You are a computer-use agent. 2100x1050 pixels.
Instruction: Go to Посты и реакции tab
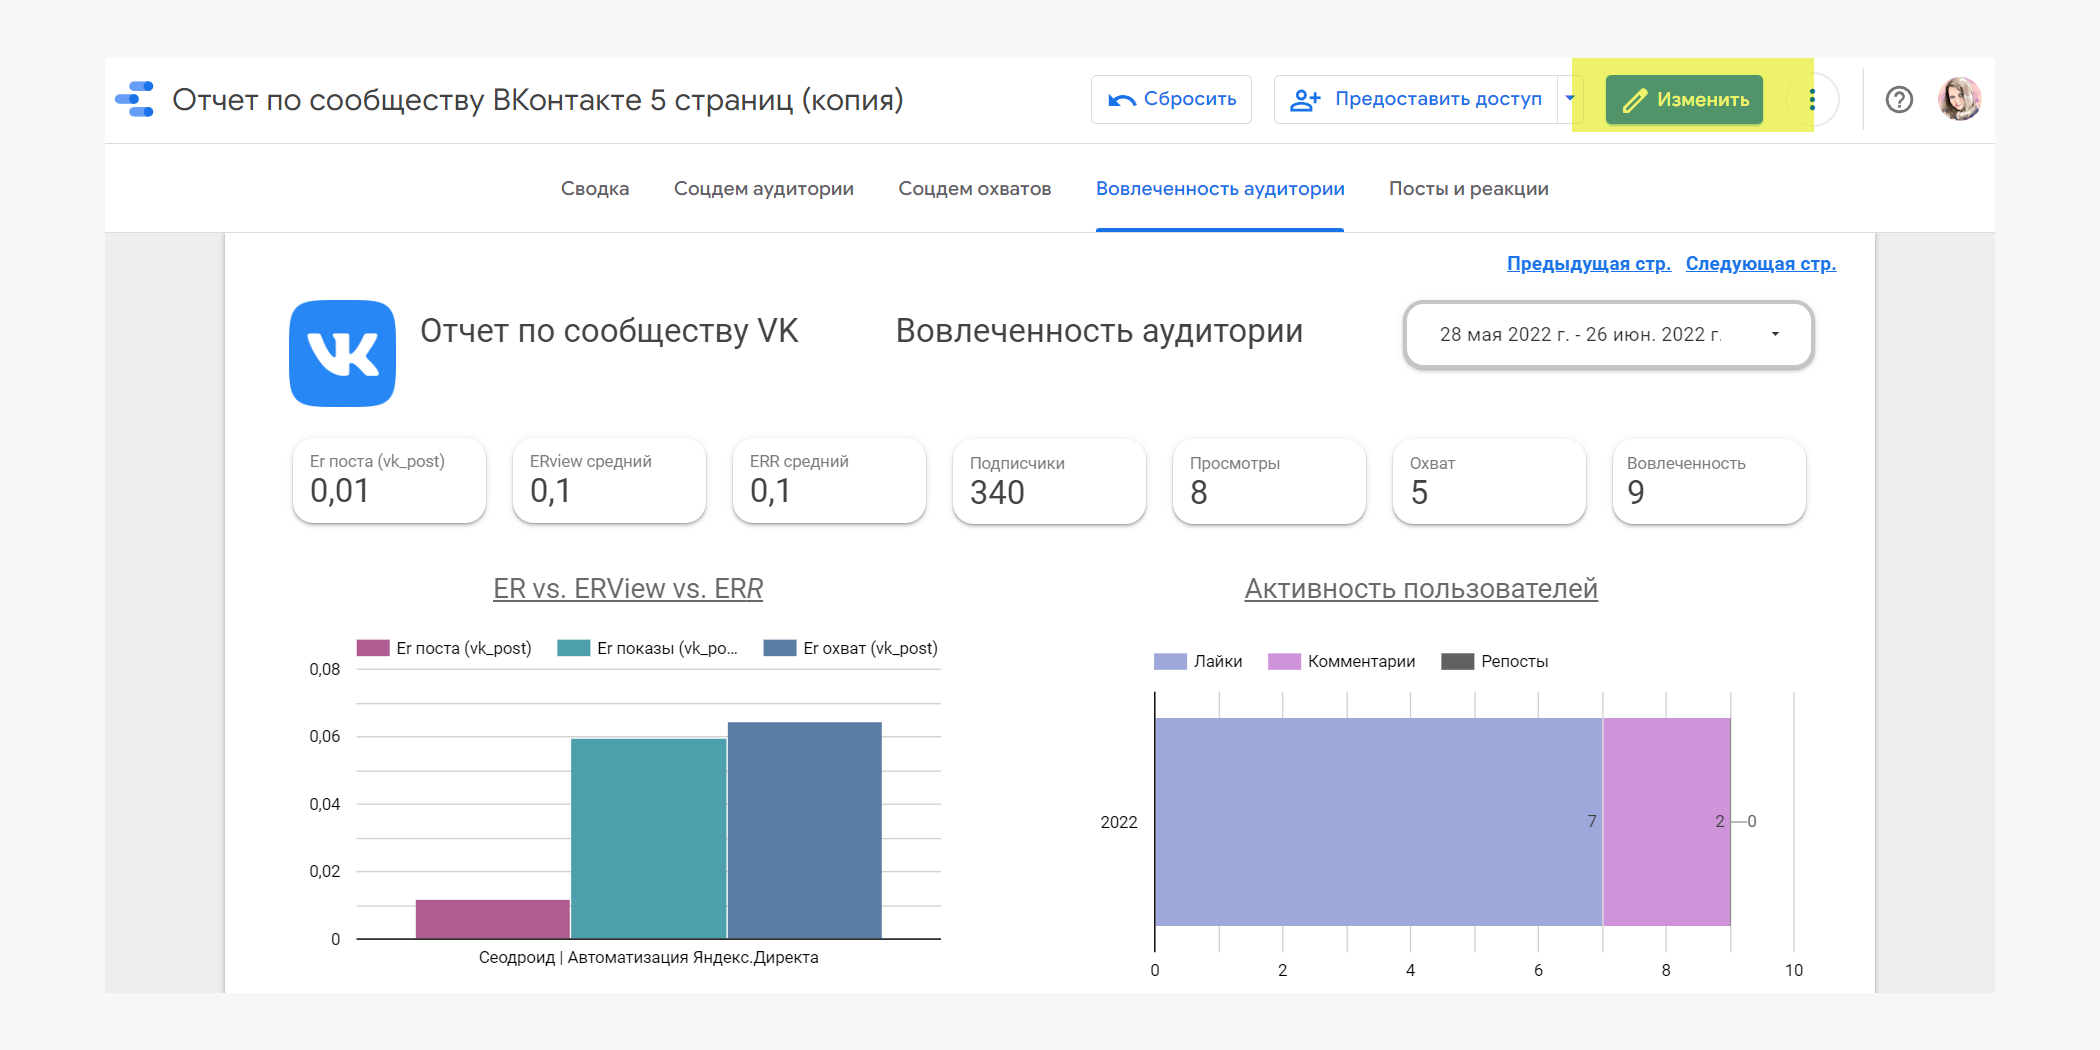tap(1468, 189)
